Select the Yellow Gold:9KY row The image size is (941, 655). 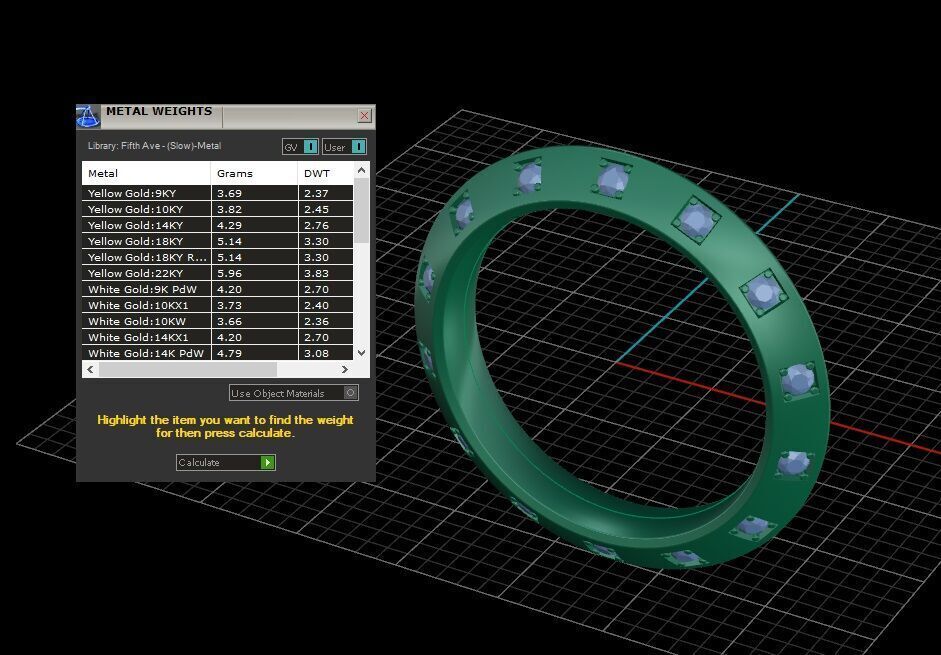[217, 193]
